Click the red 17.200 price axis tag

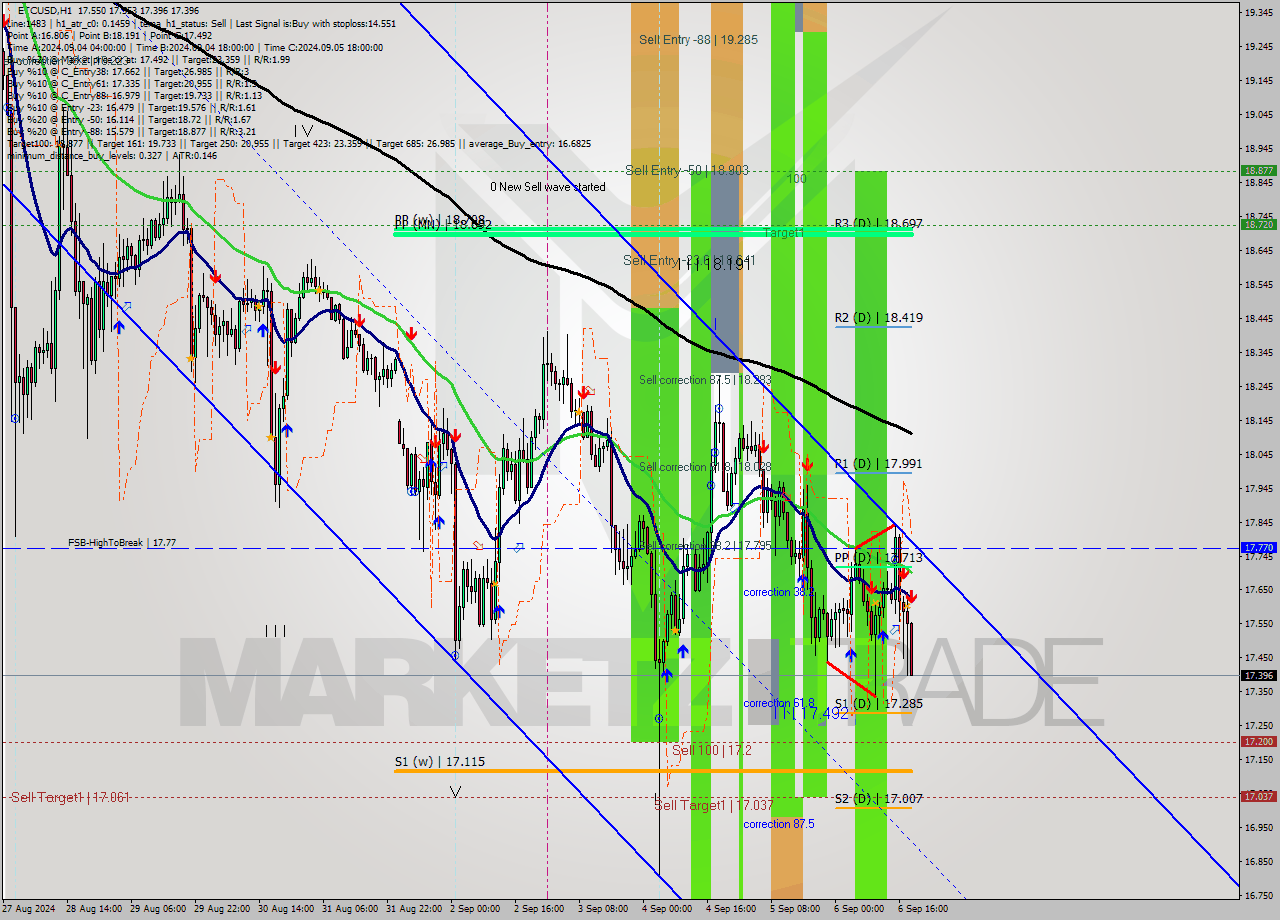[x=1258, y=741]
